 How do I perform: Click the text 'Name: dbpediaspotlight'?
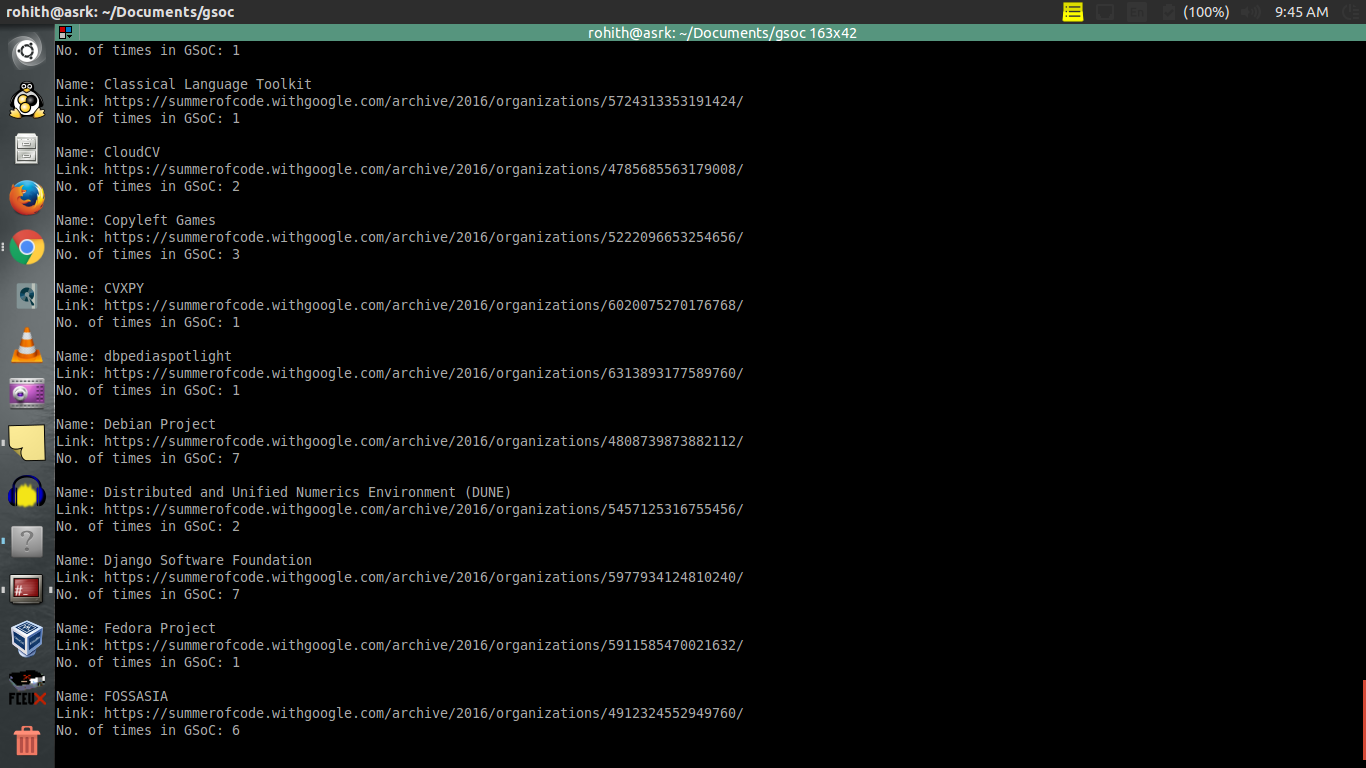click(144, 356)
